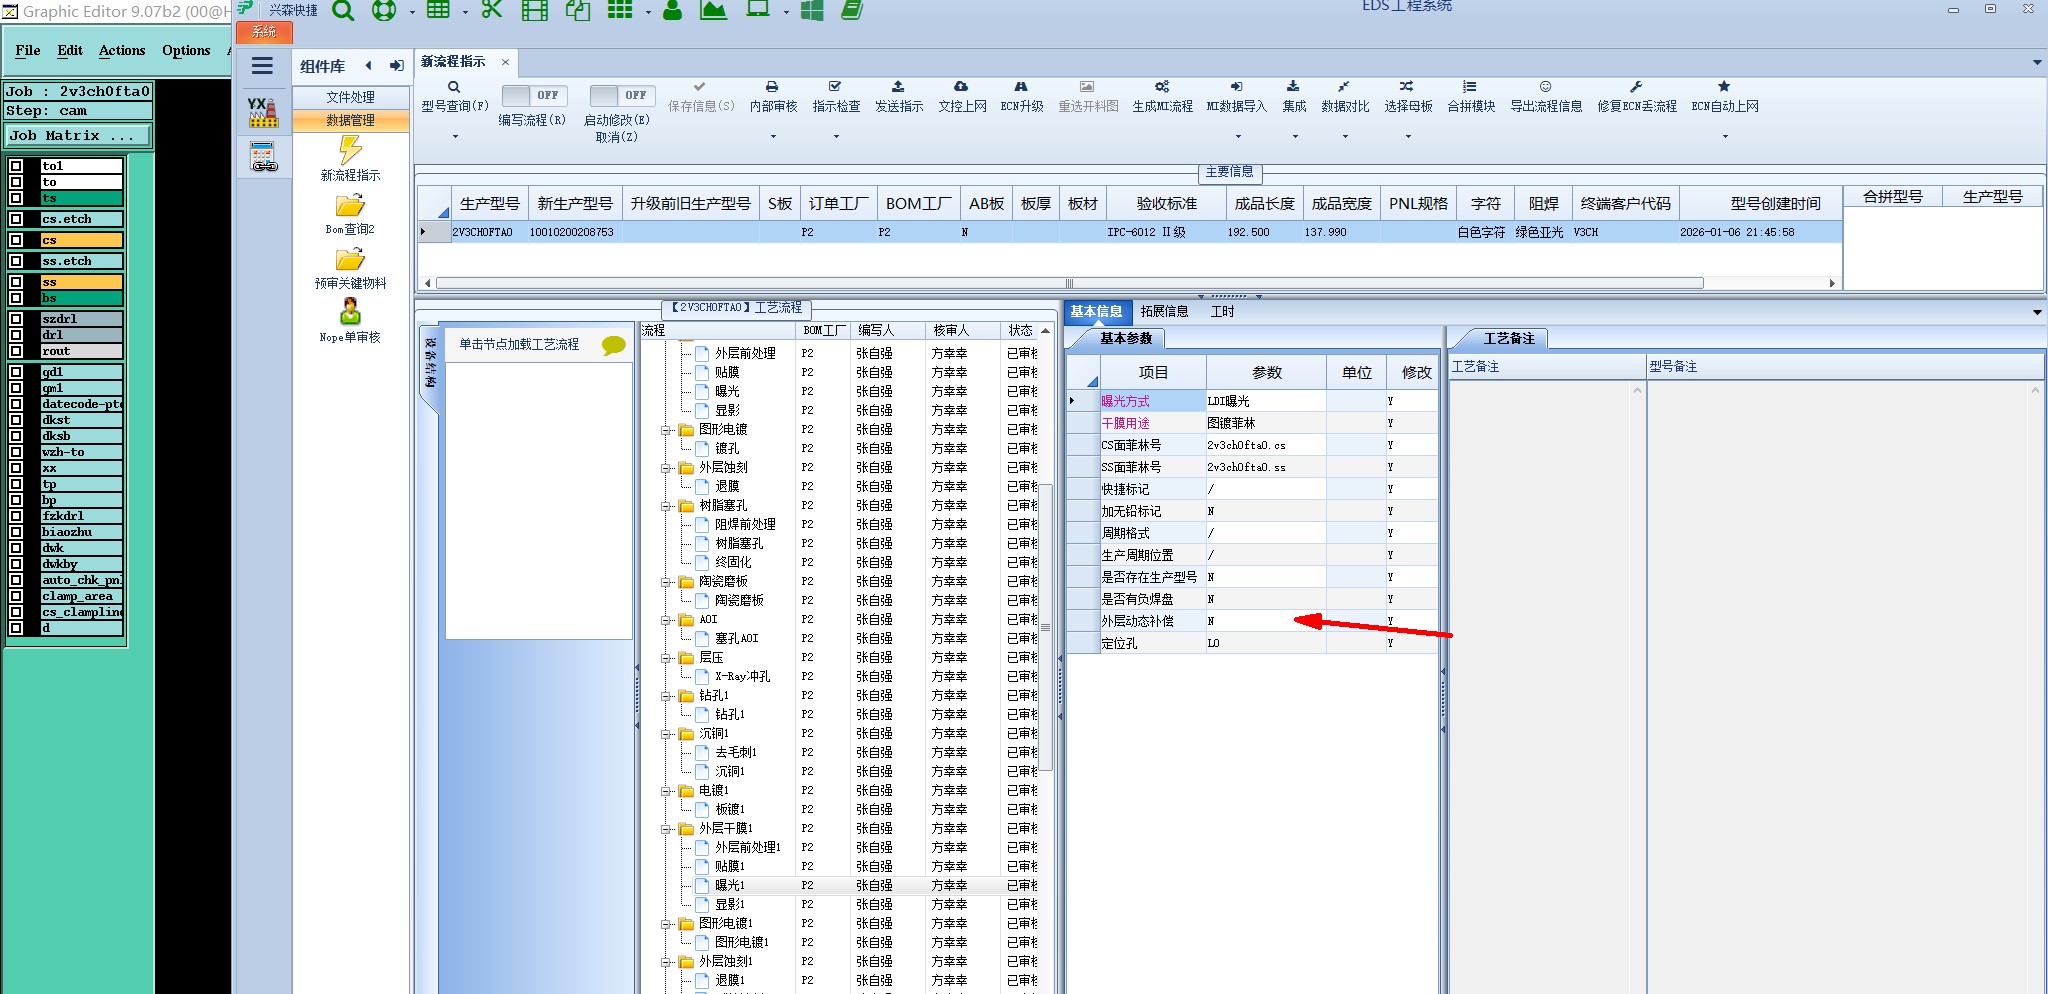
Task: Click the 内部审核 printer icon
Action: pos(772,87)
